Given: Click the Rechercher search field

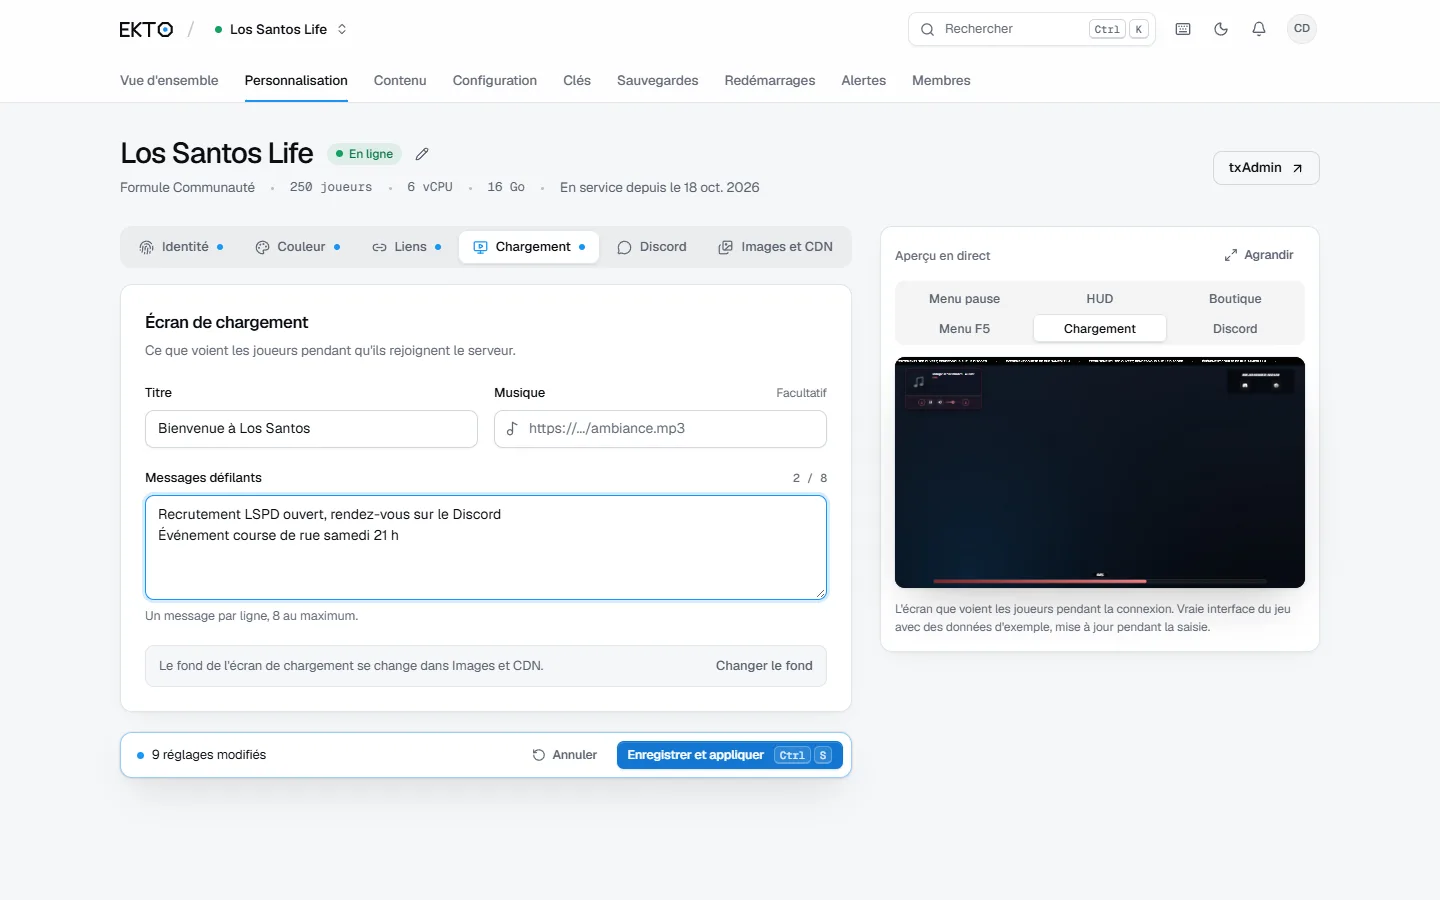Looking at the screenshot, I should pyautogui.click(x=1032, y=29).
